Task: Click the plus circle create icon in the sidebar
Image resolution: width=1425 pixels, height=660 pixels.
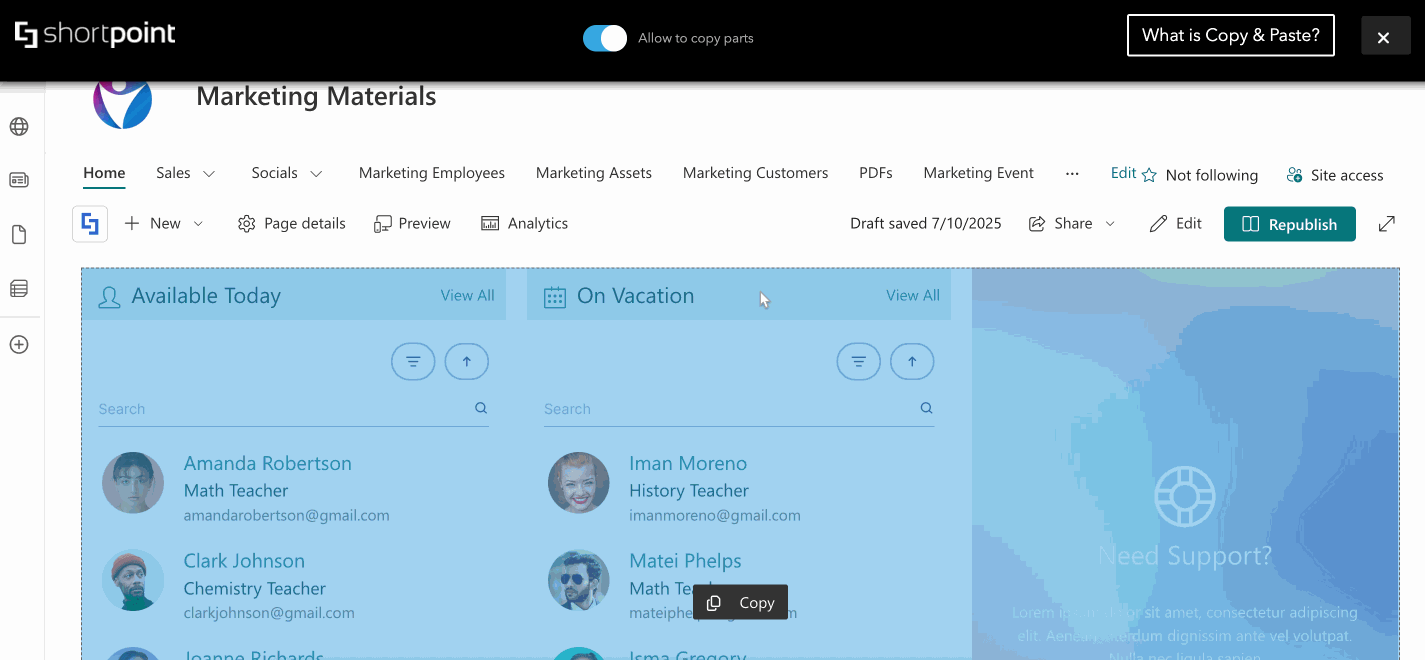Action: click(19, 345)
